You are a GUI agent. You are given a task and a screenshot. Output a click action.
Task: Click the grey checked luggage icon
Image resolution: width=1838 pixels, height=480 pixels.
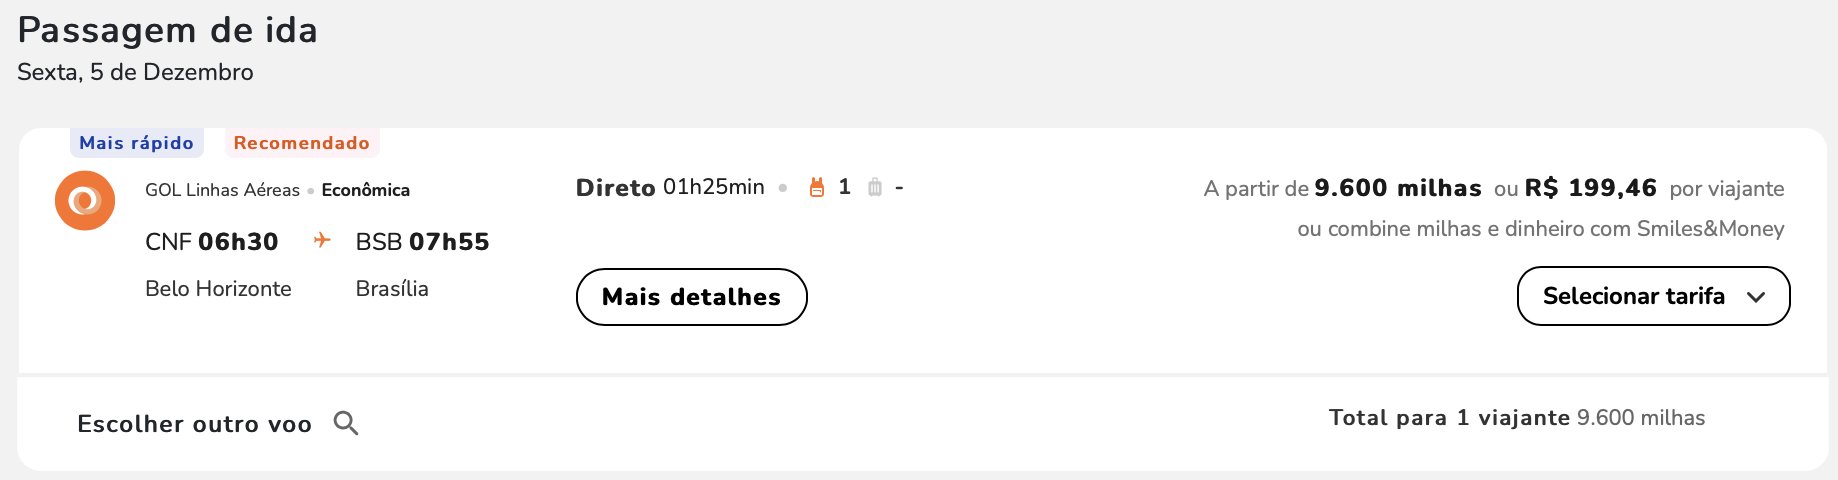(x=875, y=187)
